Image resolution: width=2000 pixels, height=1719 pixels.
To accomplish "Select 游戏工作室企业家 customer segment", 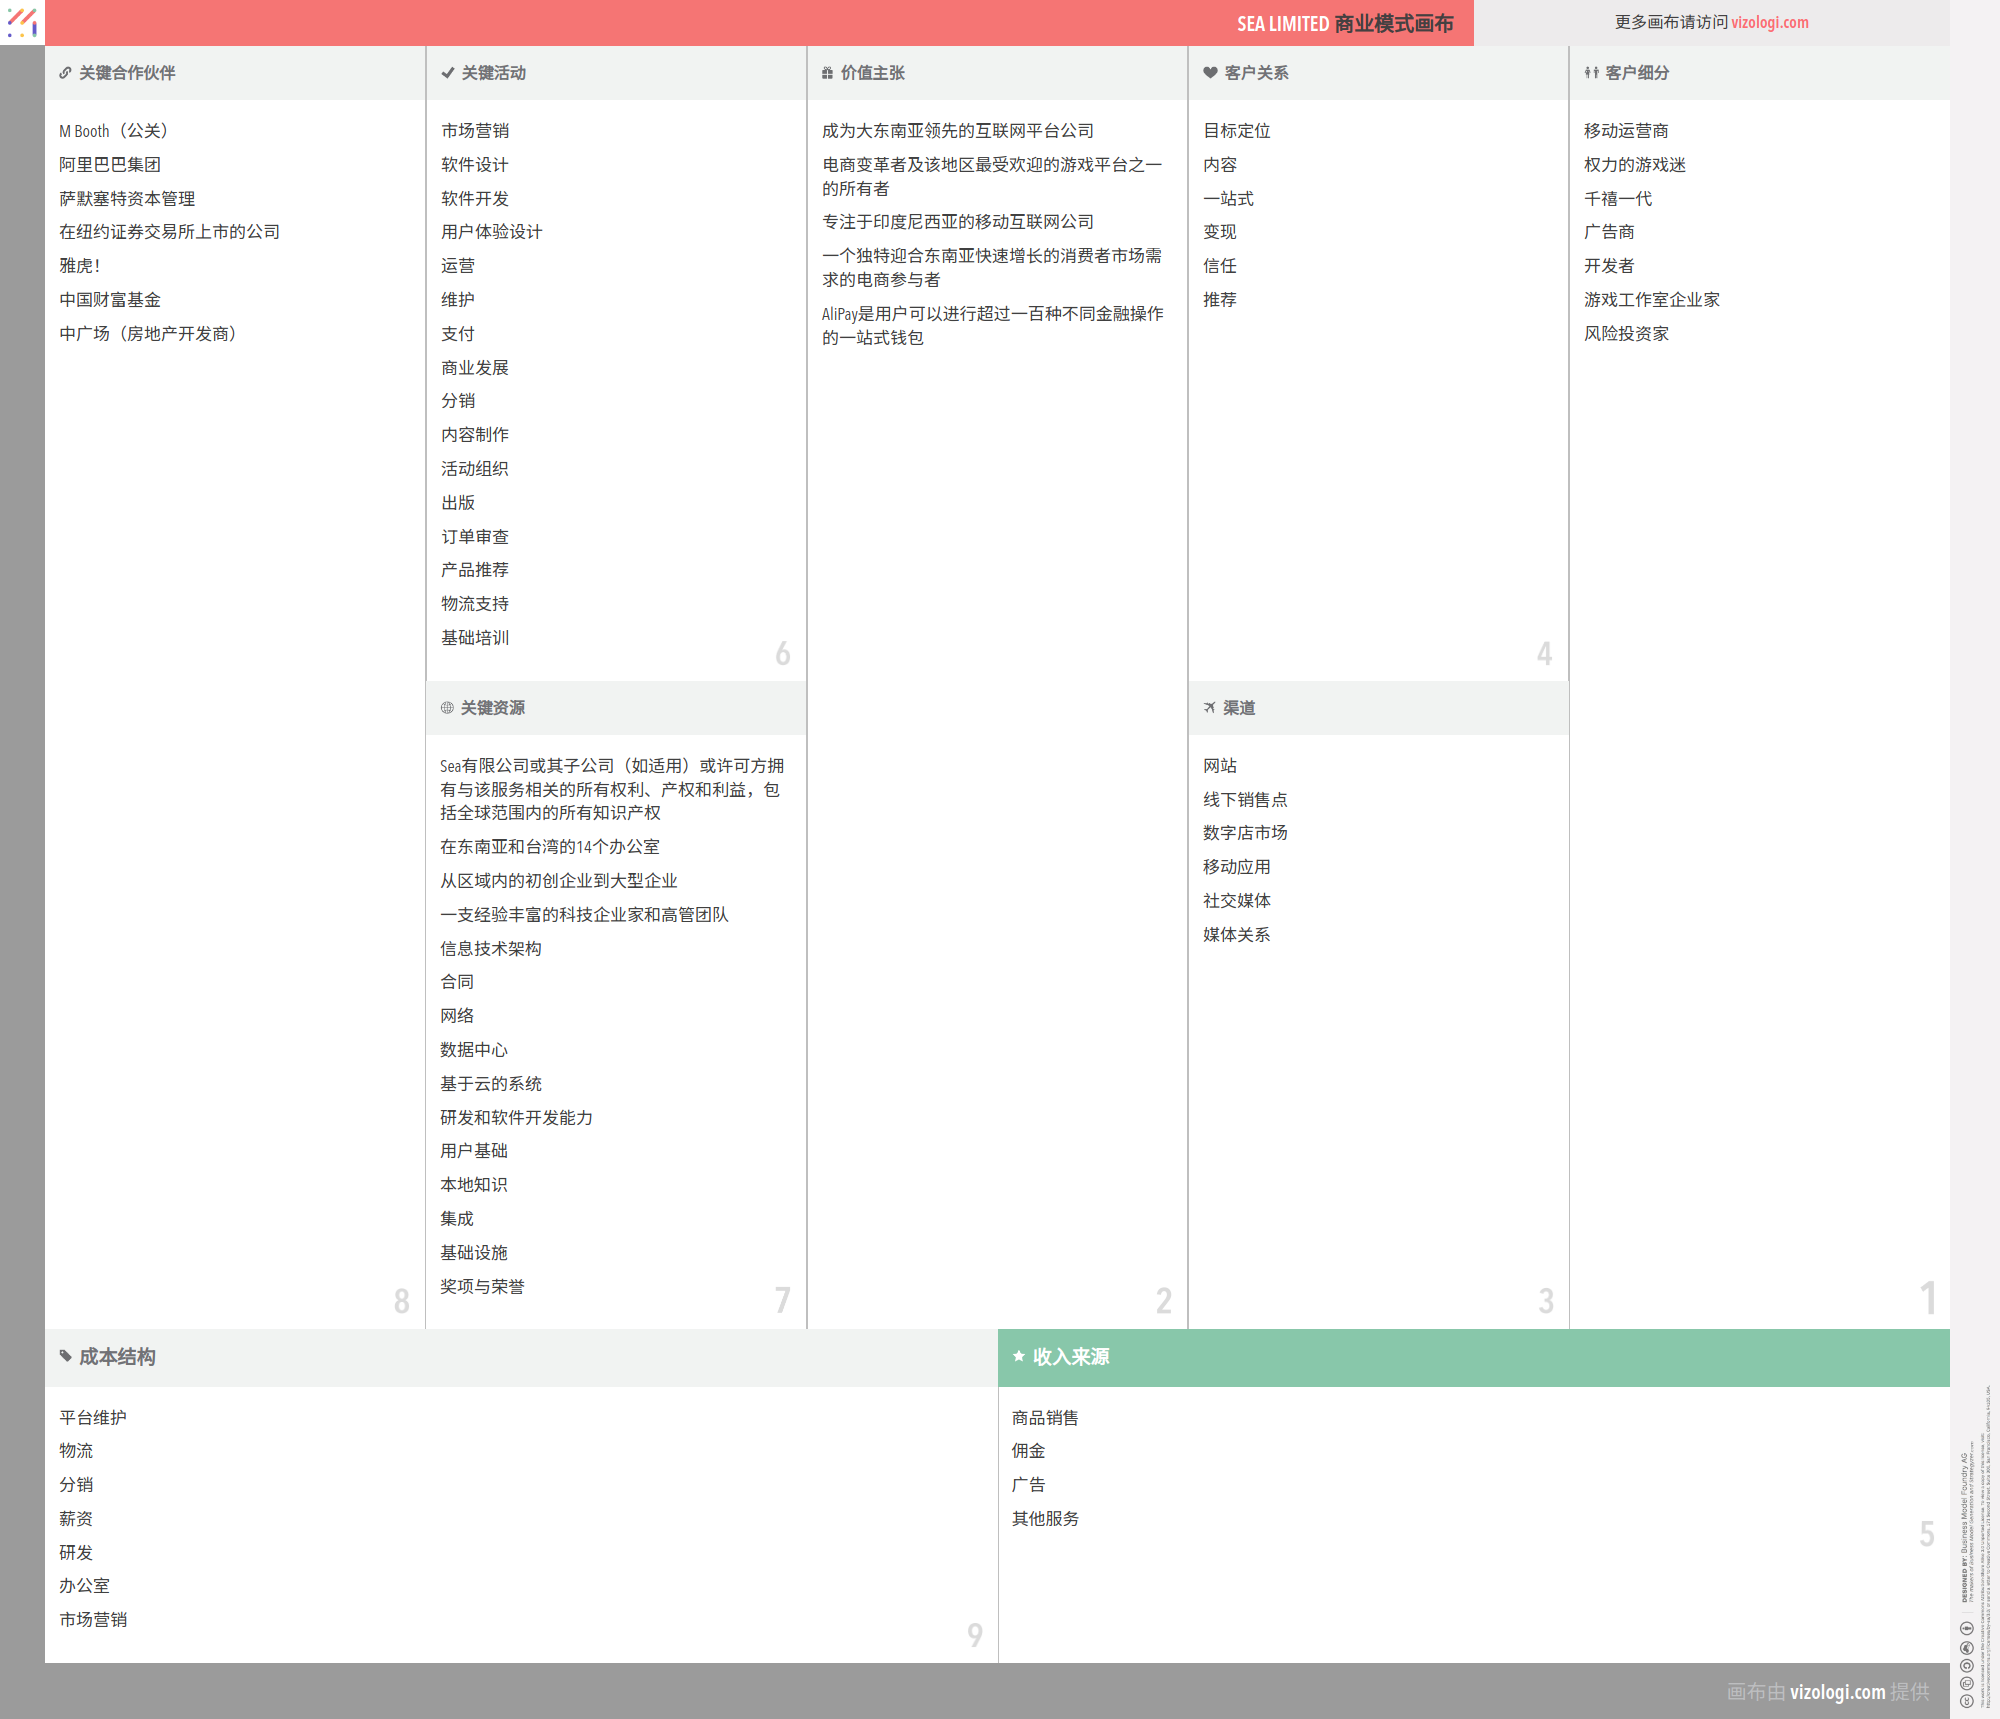I will [1651, 300].
